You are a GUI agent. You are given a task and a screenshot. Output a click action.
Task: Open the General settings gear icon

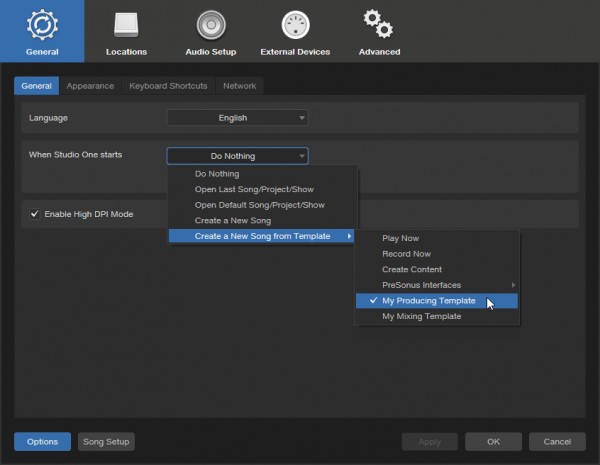click(x=42, y=25)
